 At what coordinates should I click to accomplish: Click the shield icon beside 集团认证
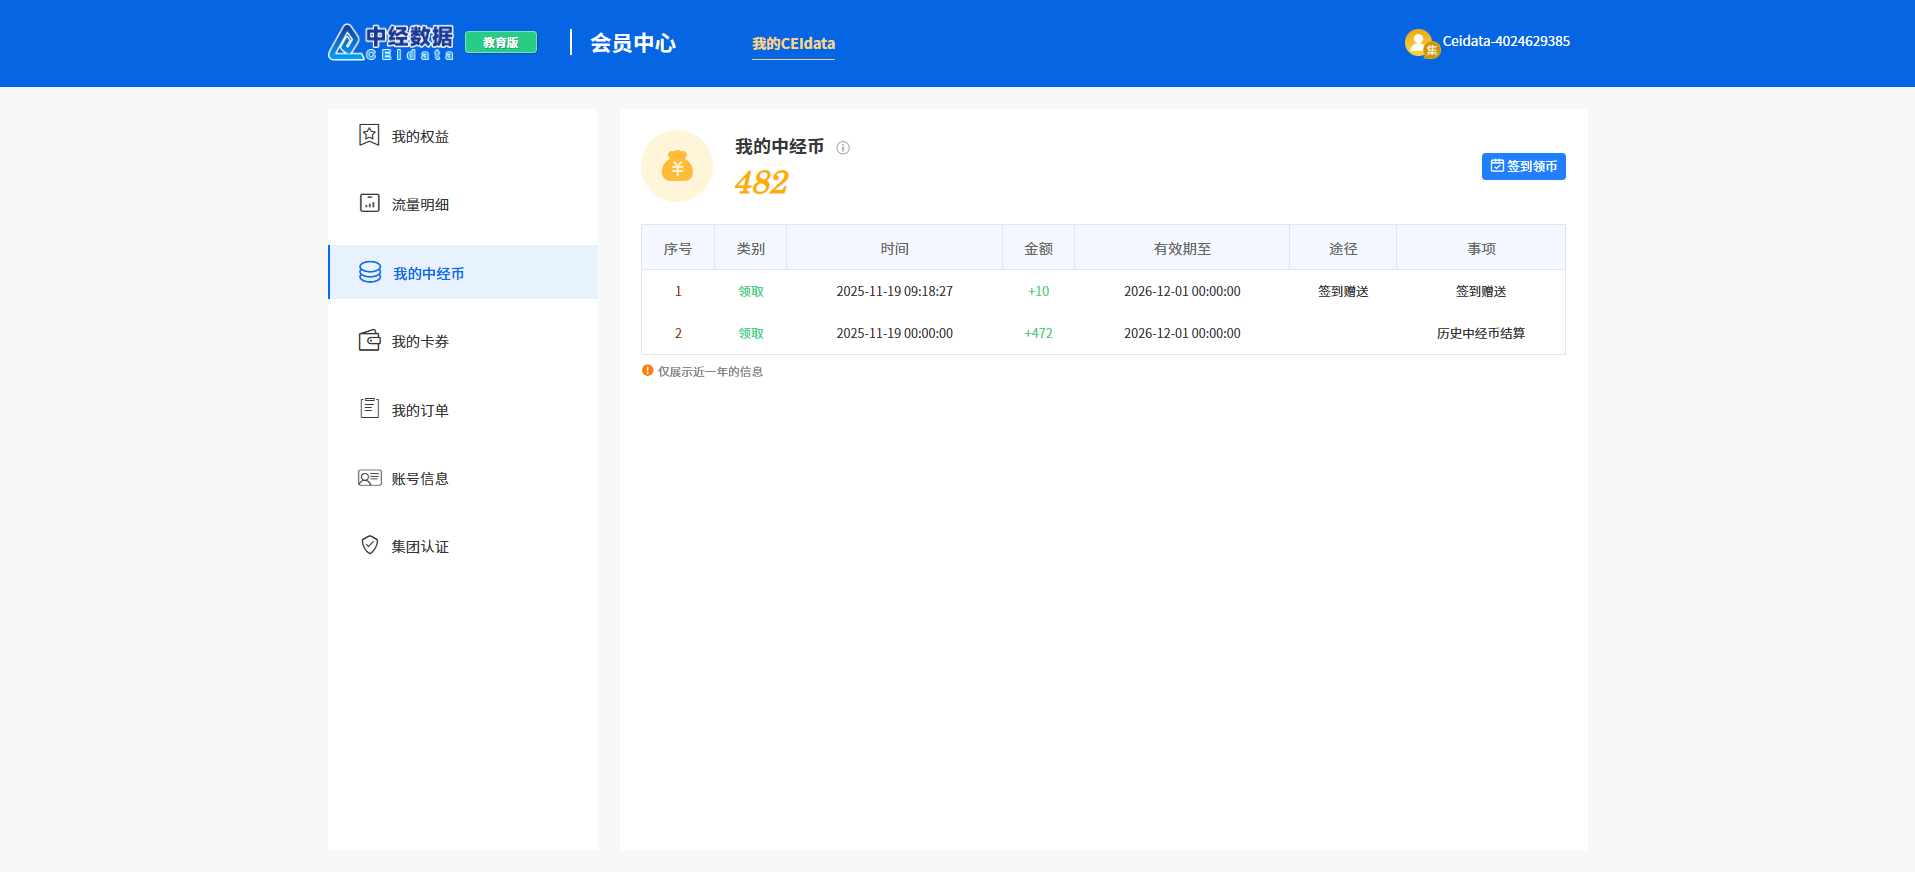[369, 545]
